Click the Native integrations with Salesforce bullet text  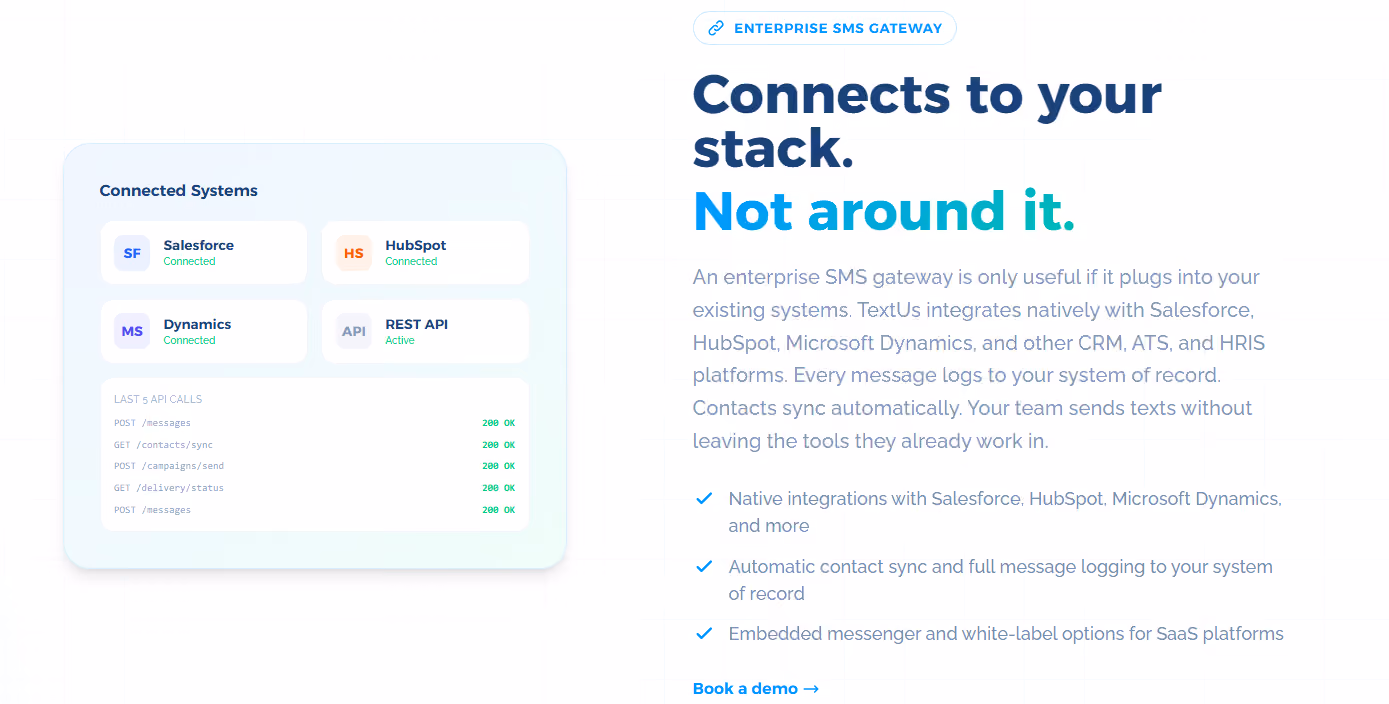(x=1005, y=512)
